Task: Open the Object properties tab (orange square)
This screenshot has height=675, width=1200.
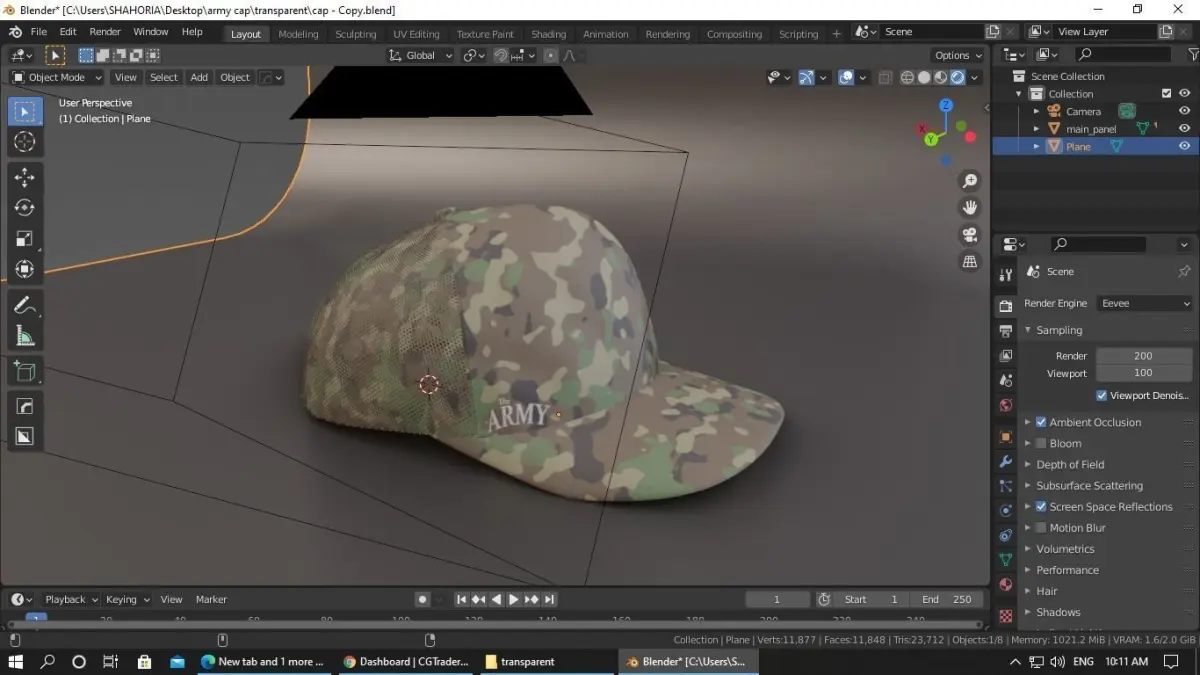Action: coord(1006,437)
